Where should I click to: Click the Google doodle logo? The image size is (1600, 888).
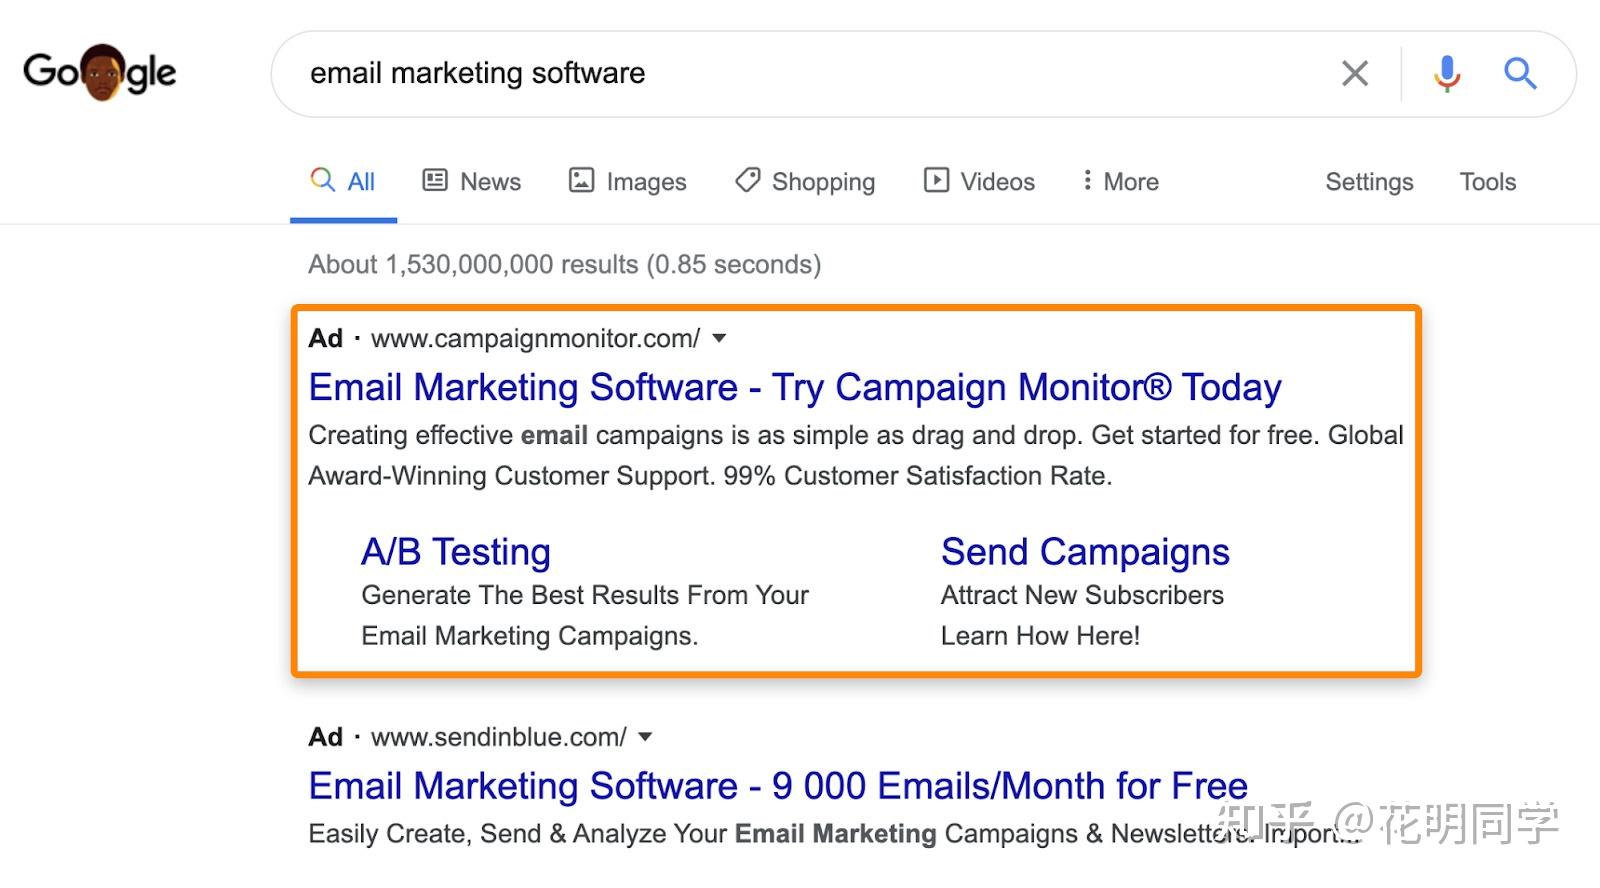pos(99,72)
